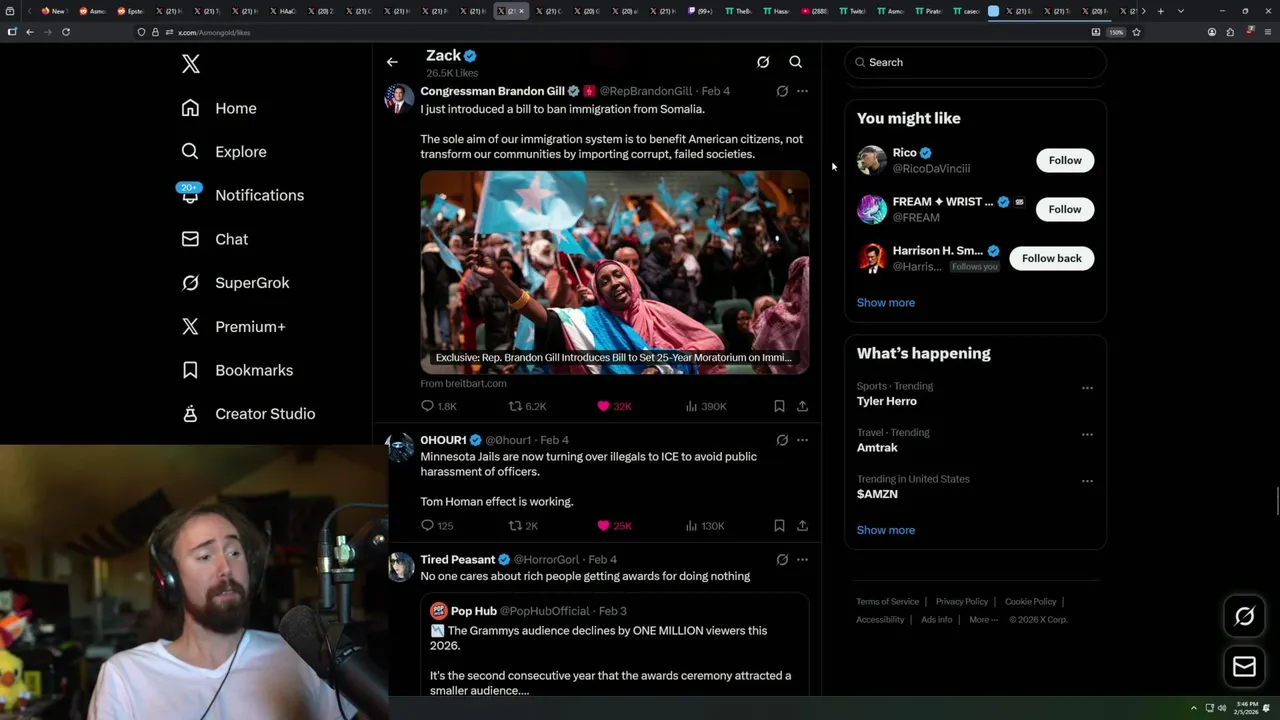Open Chat in the sidebar

click(x=214, y=239)
